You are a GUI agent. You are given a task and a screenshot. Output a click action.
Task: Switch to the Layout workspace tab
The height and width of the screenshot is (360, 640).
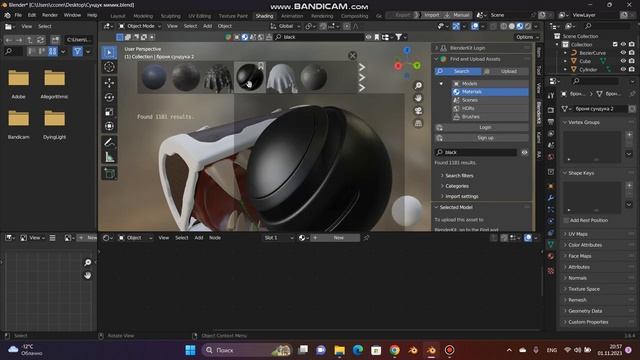click(118, 16)
